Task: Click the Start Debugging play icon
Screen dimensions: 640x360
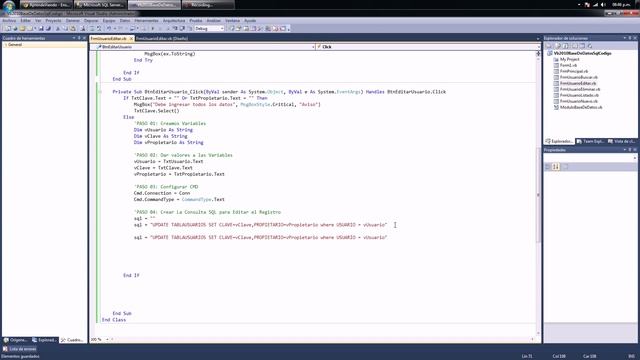Action: 153,29
